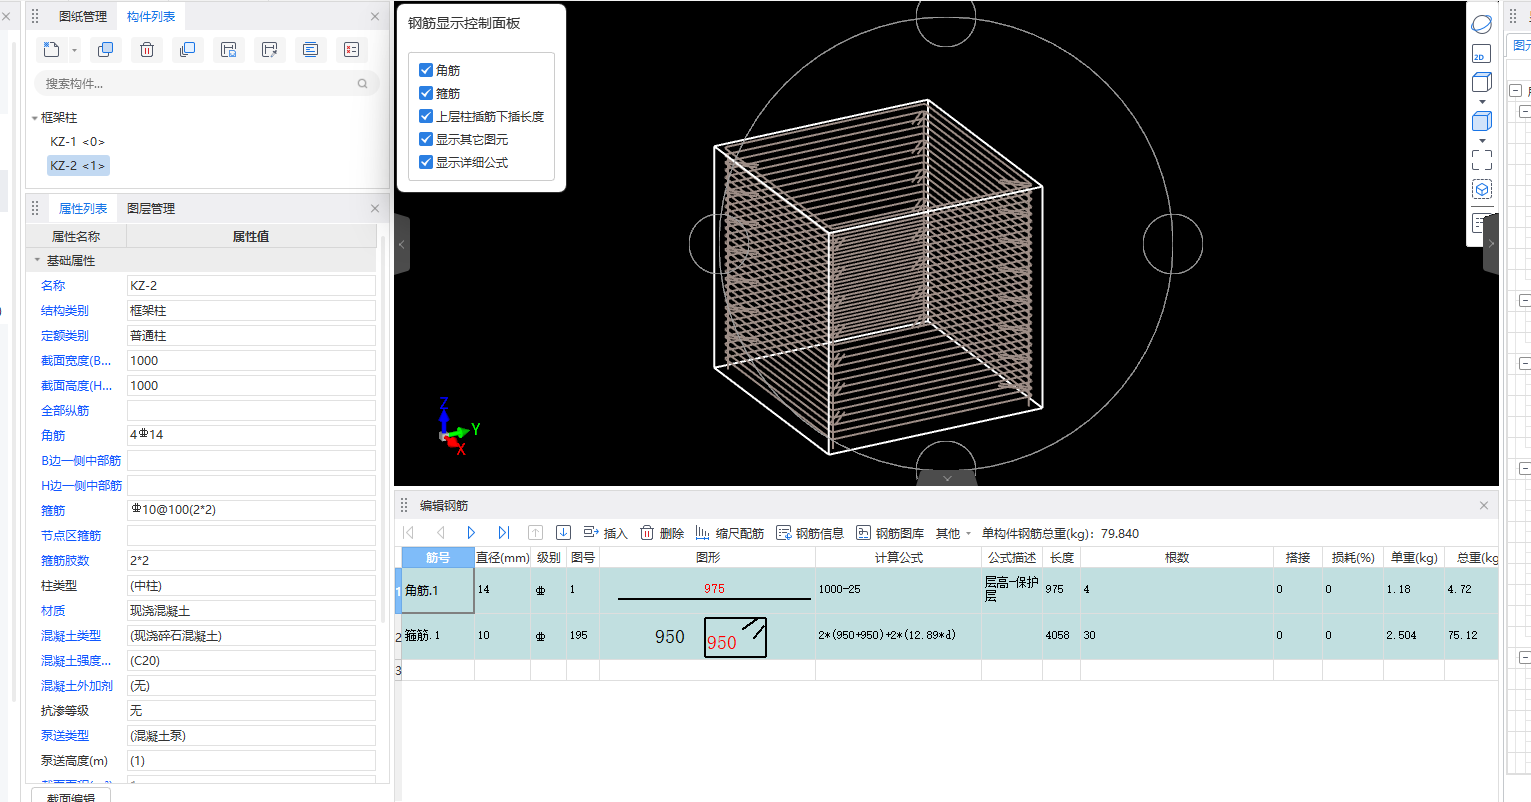Focus the 搜索构件 search field
Image resolution: width=1531 pixels, height=802 pixels.
coord(207,84)
